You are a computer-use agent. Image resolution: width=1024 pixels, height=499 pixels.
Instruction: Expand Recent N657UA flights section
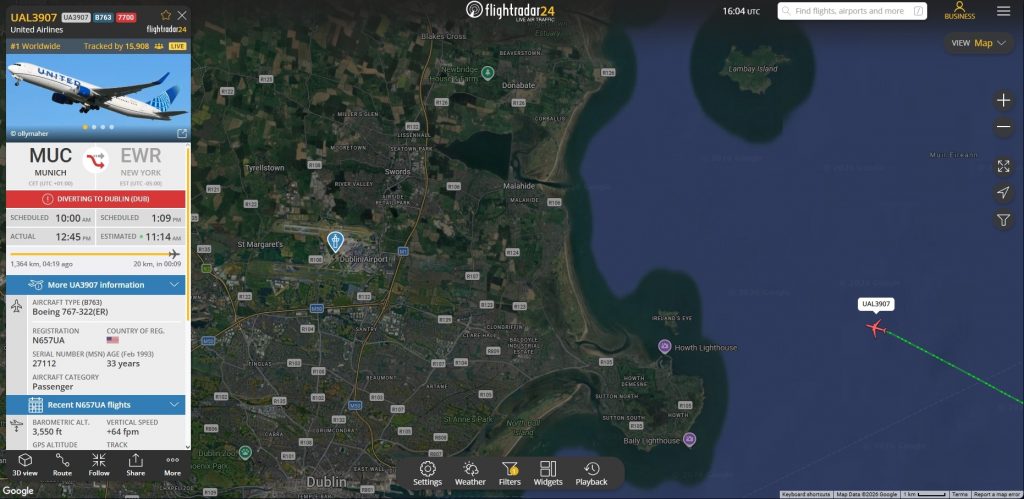(x=175, y=404)
